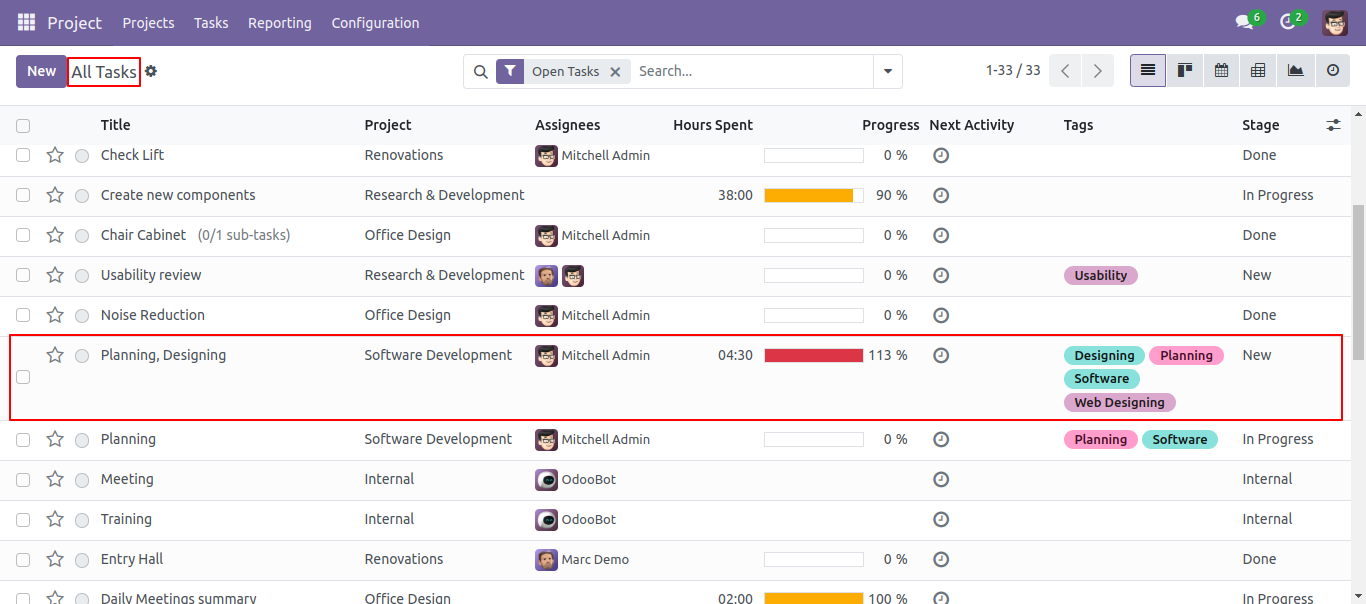Toggle state circle of Chair Cabinet task
This screenshot has height=604, width=1366.
[82, 236]
